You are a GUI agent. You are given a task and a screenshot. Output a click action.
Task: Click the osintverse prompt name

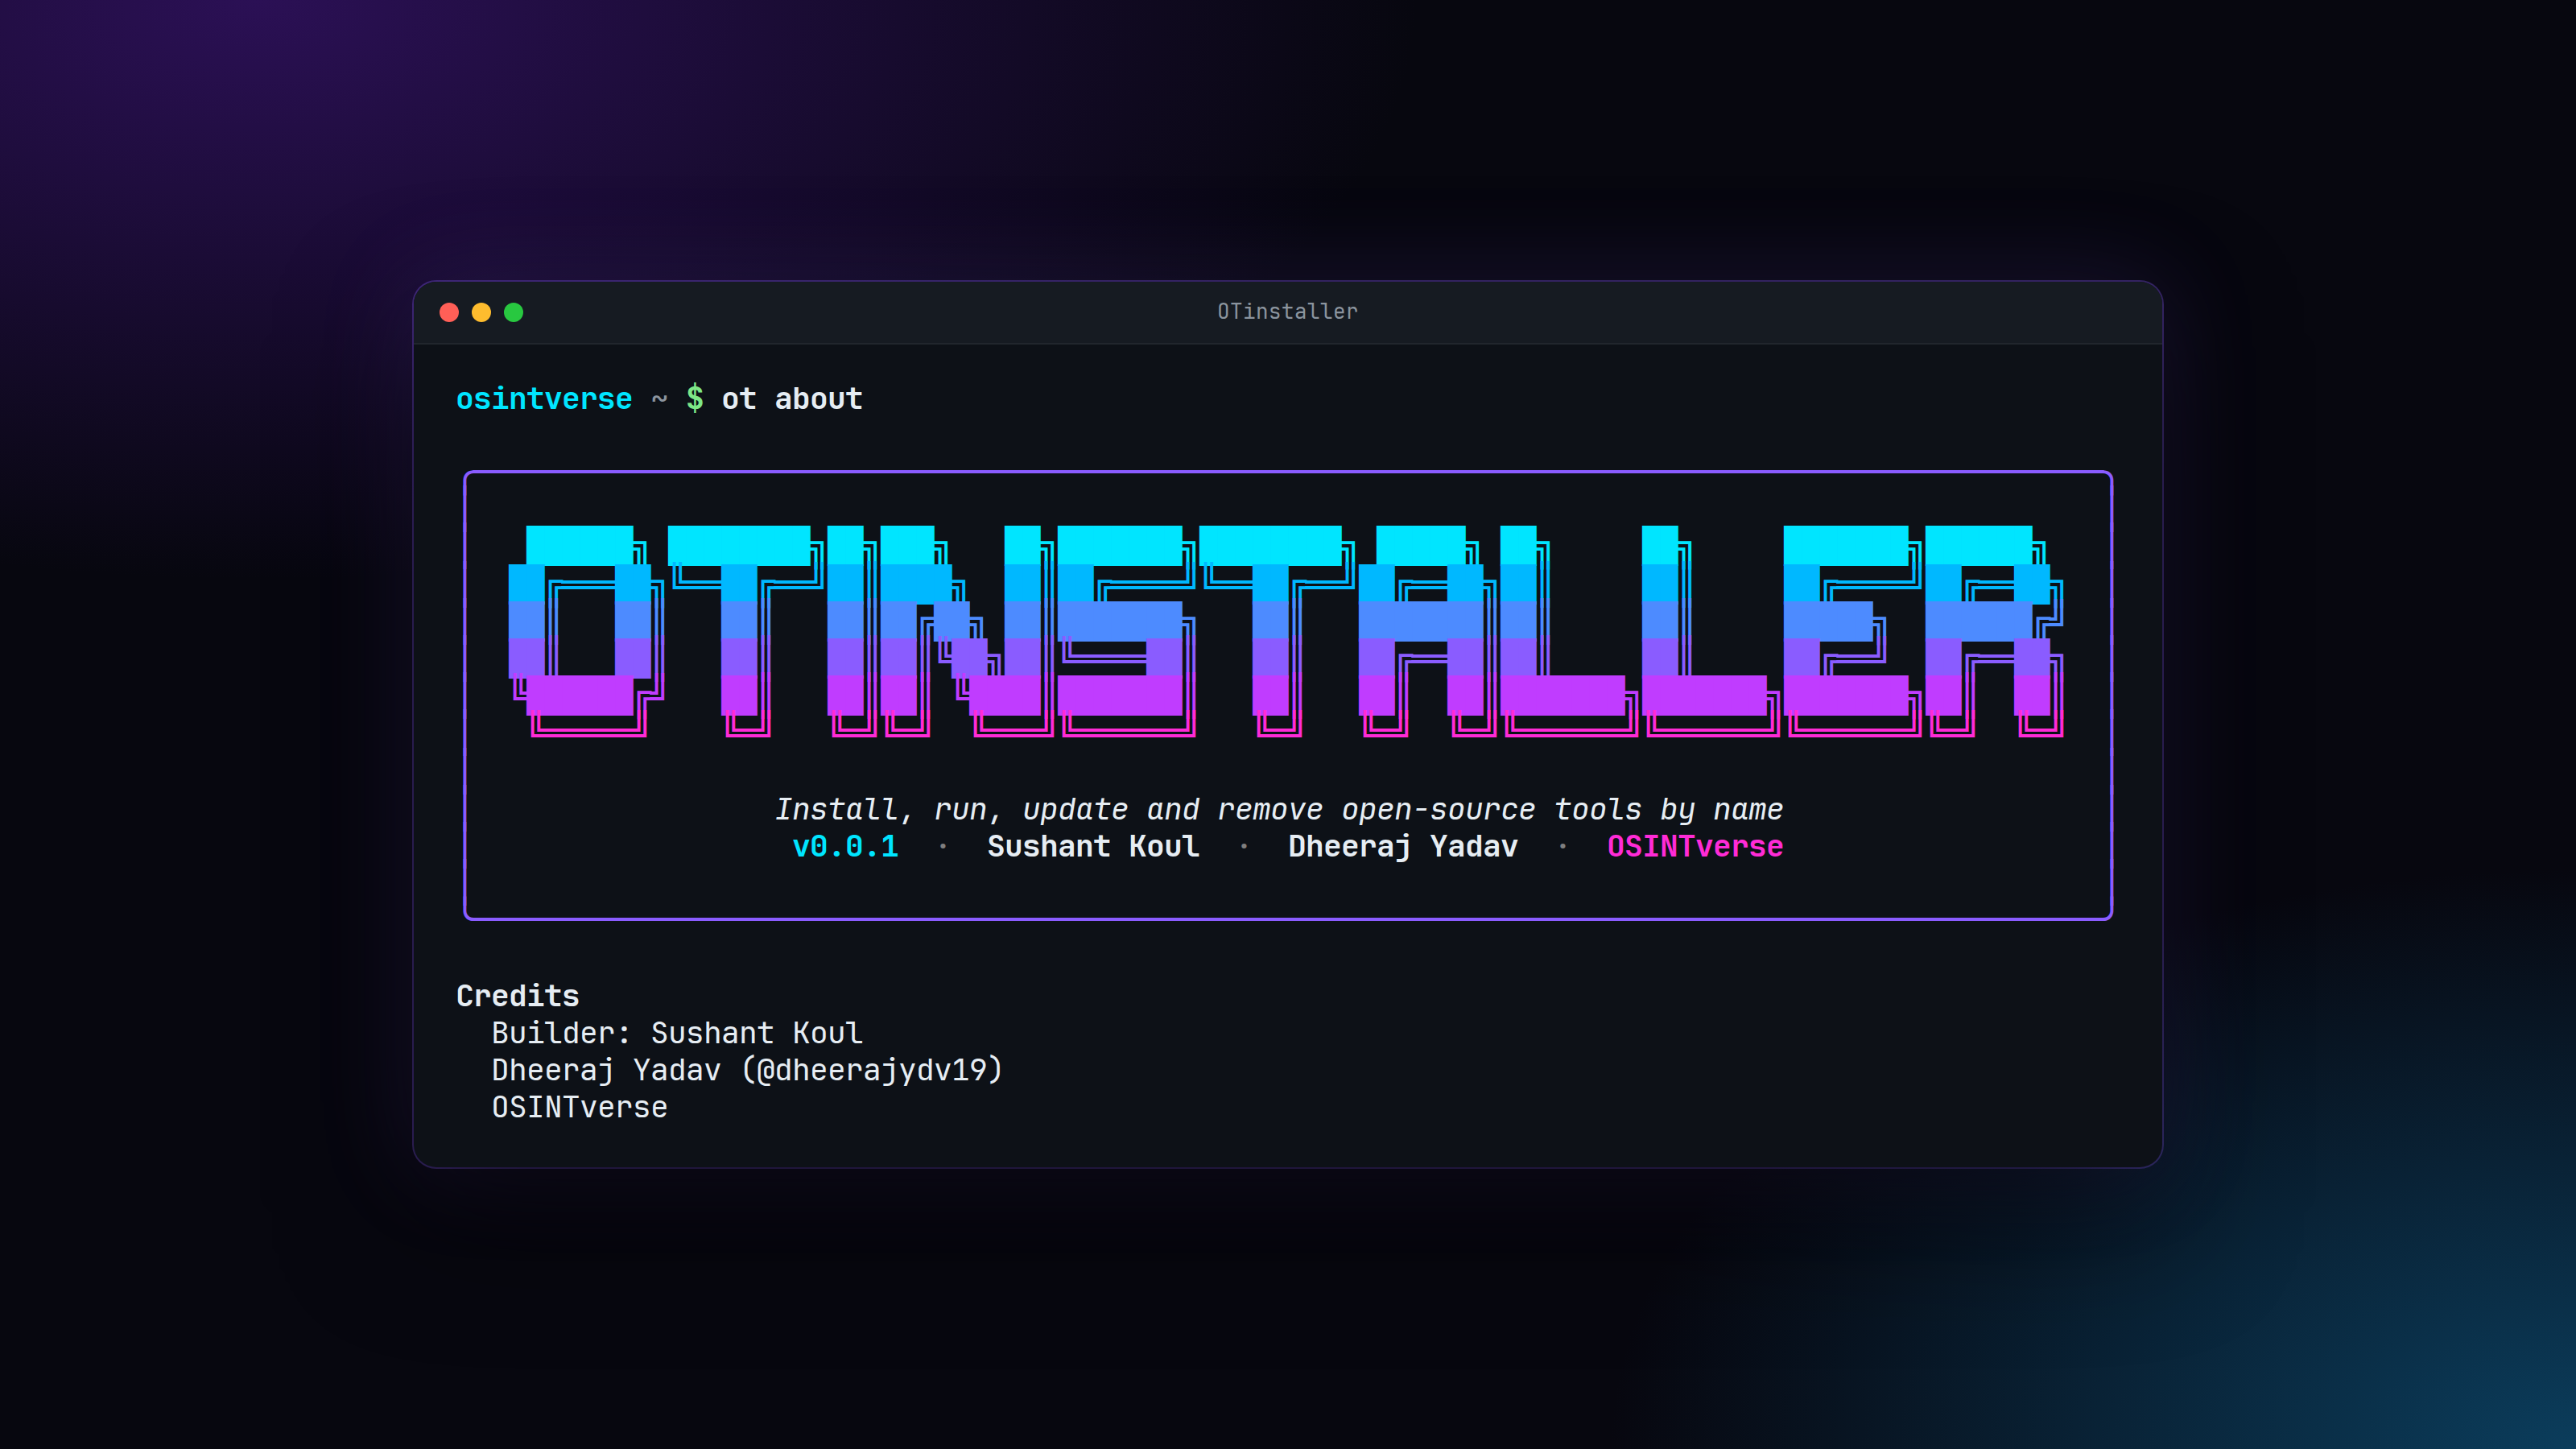point(544,399)
